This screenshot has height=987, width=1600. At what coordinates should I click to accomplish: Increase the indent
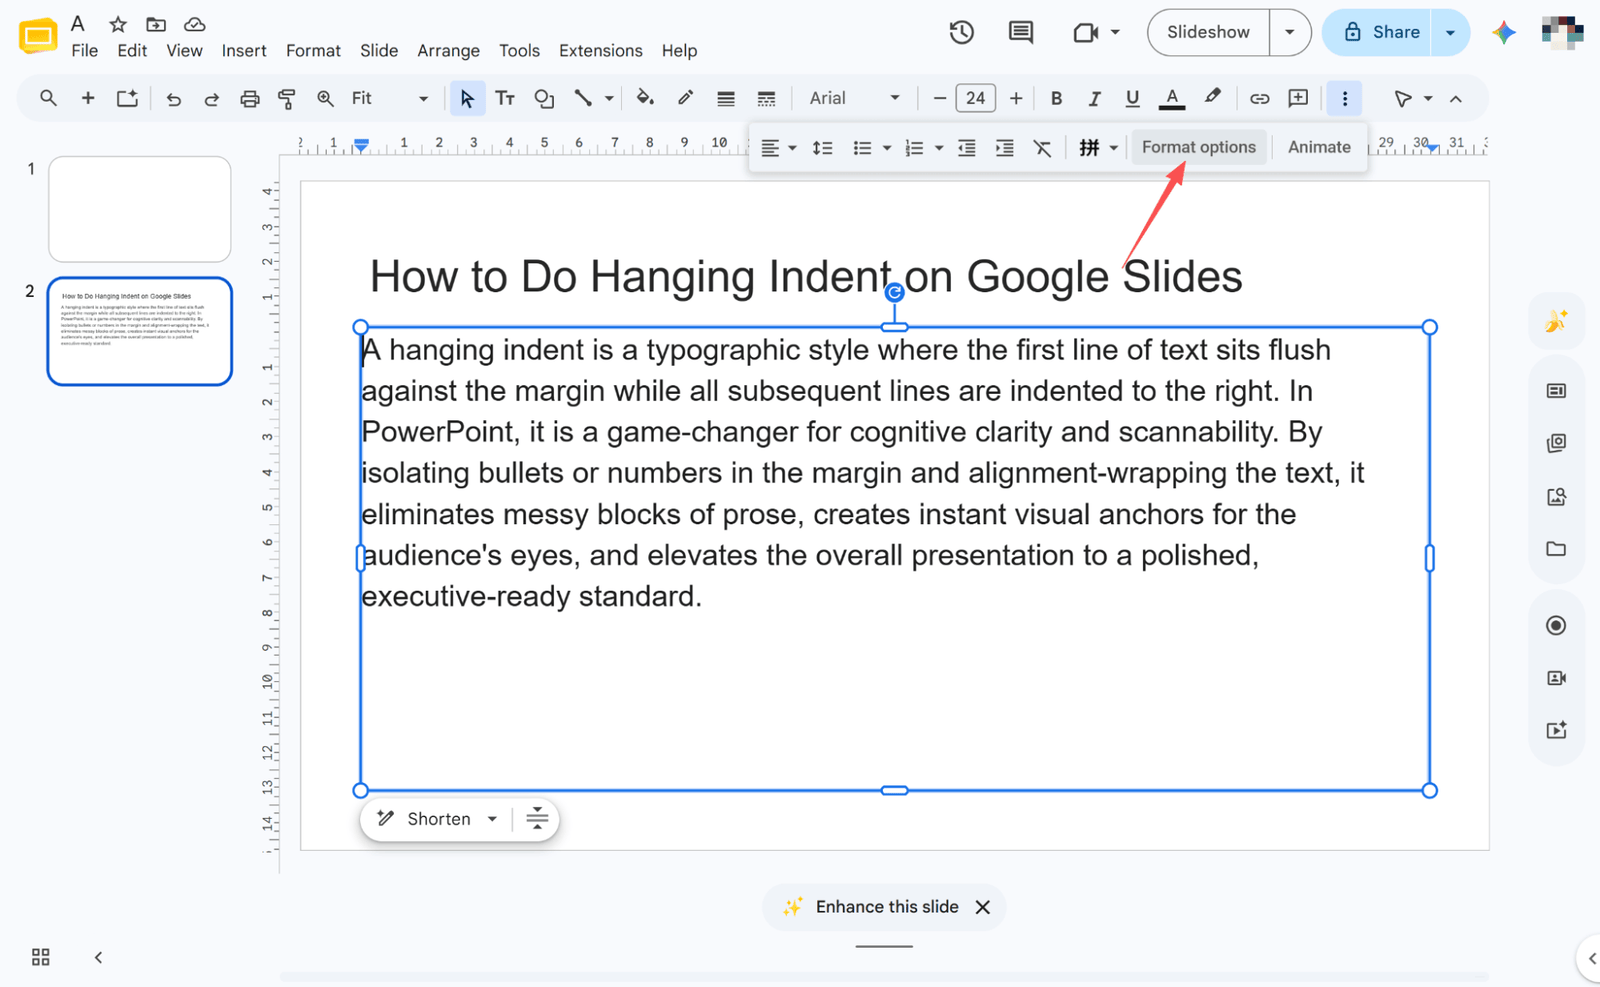pyautogui.click(x=1004, y=148)
